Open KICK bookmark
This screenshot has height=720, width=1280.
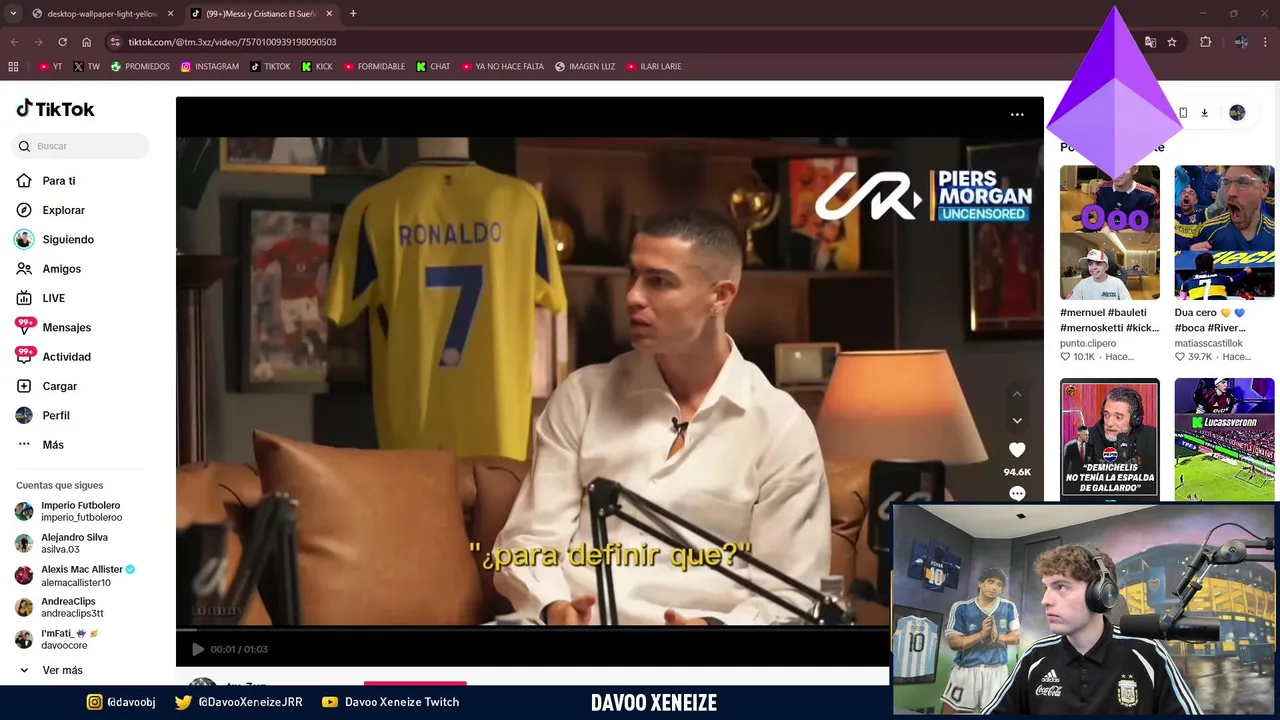tap(317, 67)
